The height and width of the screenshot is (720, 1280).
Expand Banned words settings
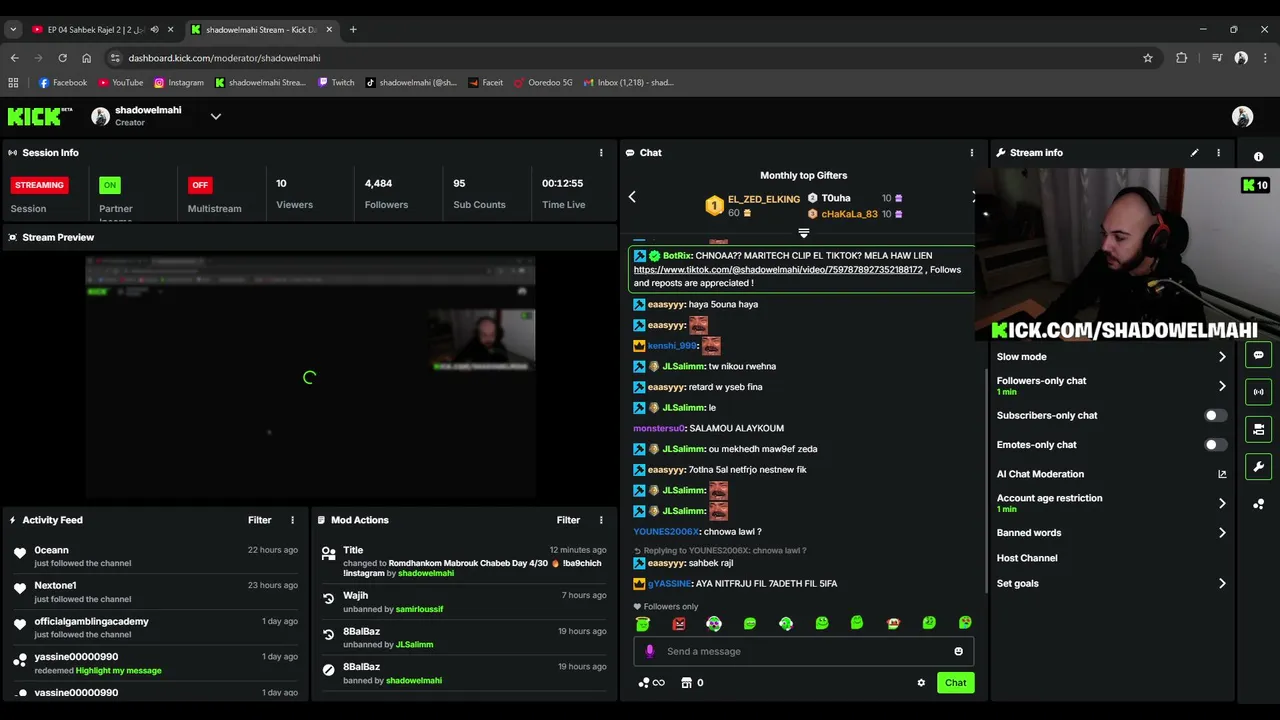(1222, 533)
